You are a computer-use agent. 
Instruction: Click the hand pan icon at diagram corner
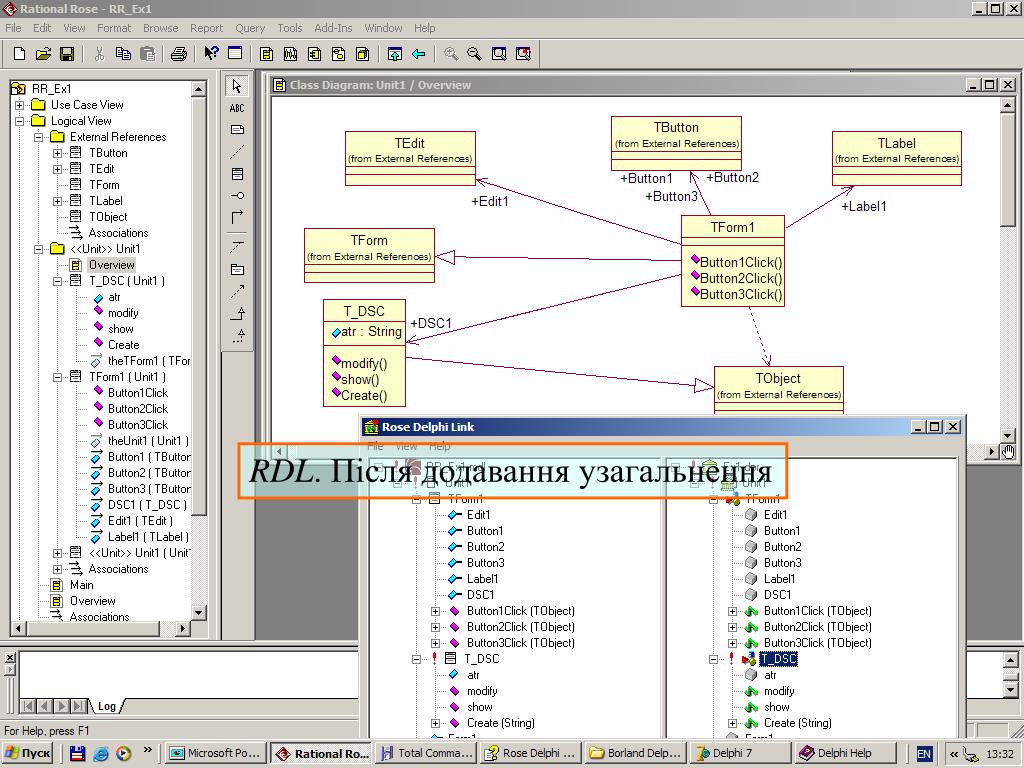1008,451
